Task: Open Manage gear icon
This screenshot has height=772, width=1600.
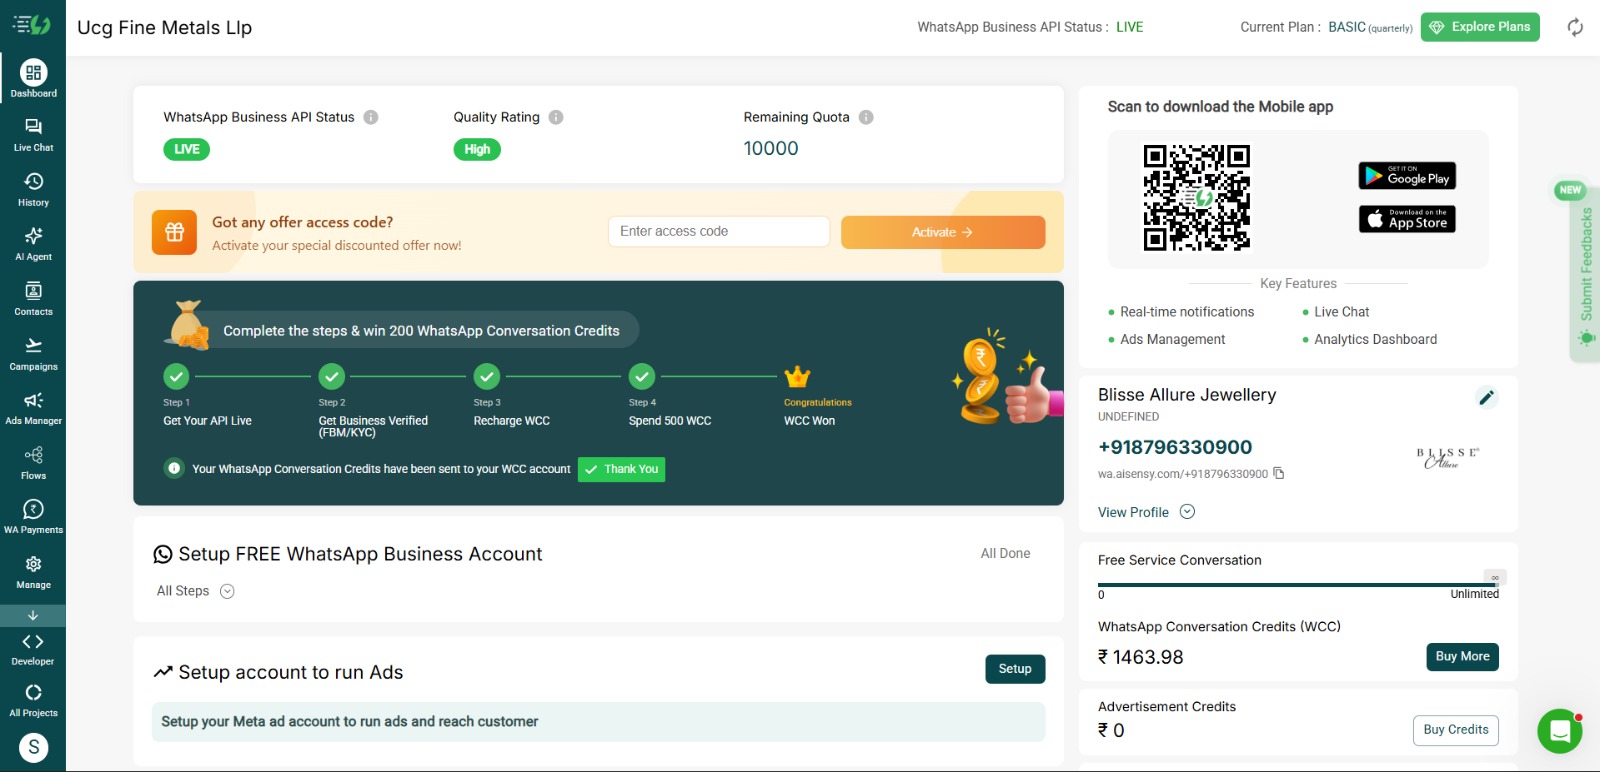Action: click(33, 564)
